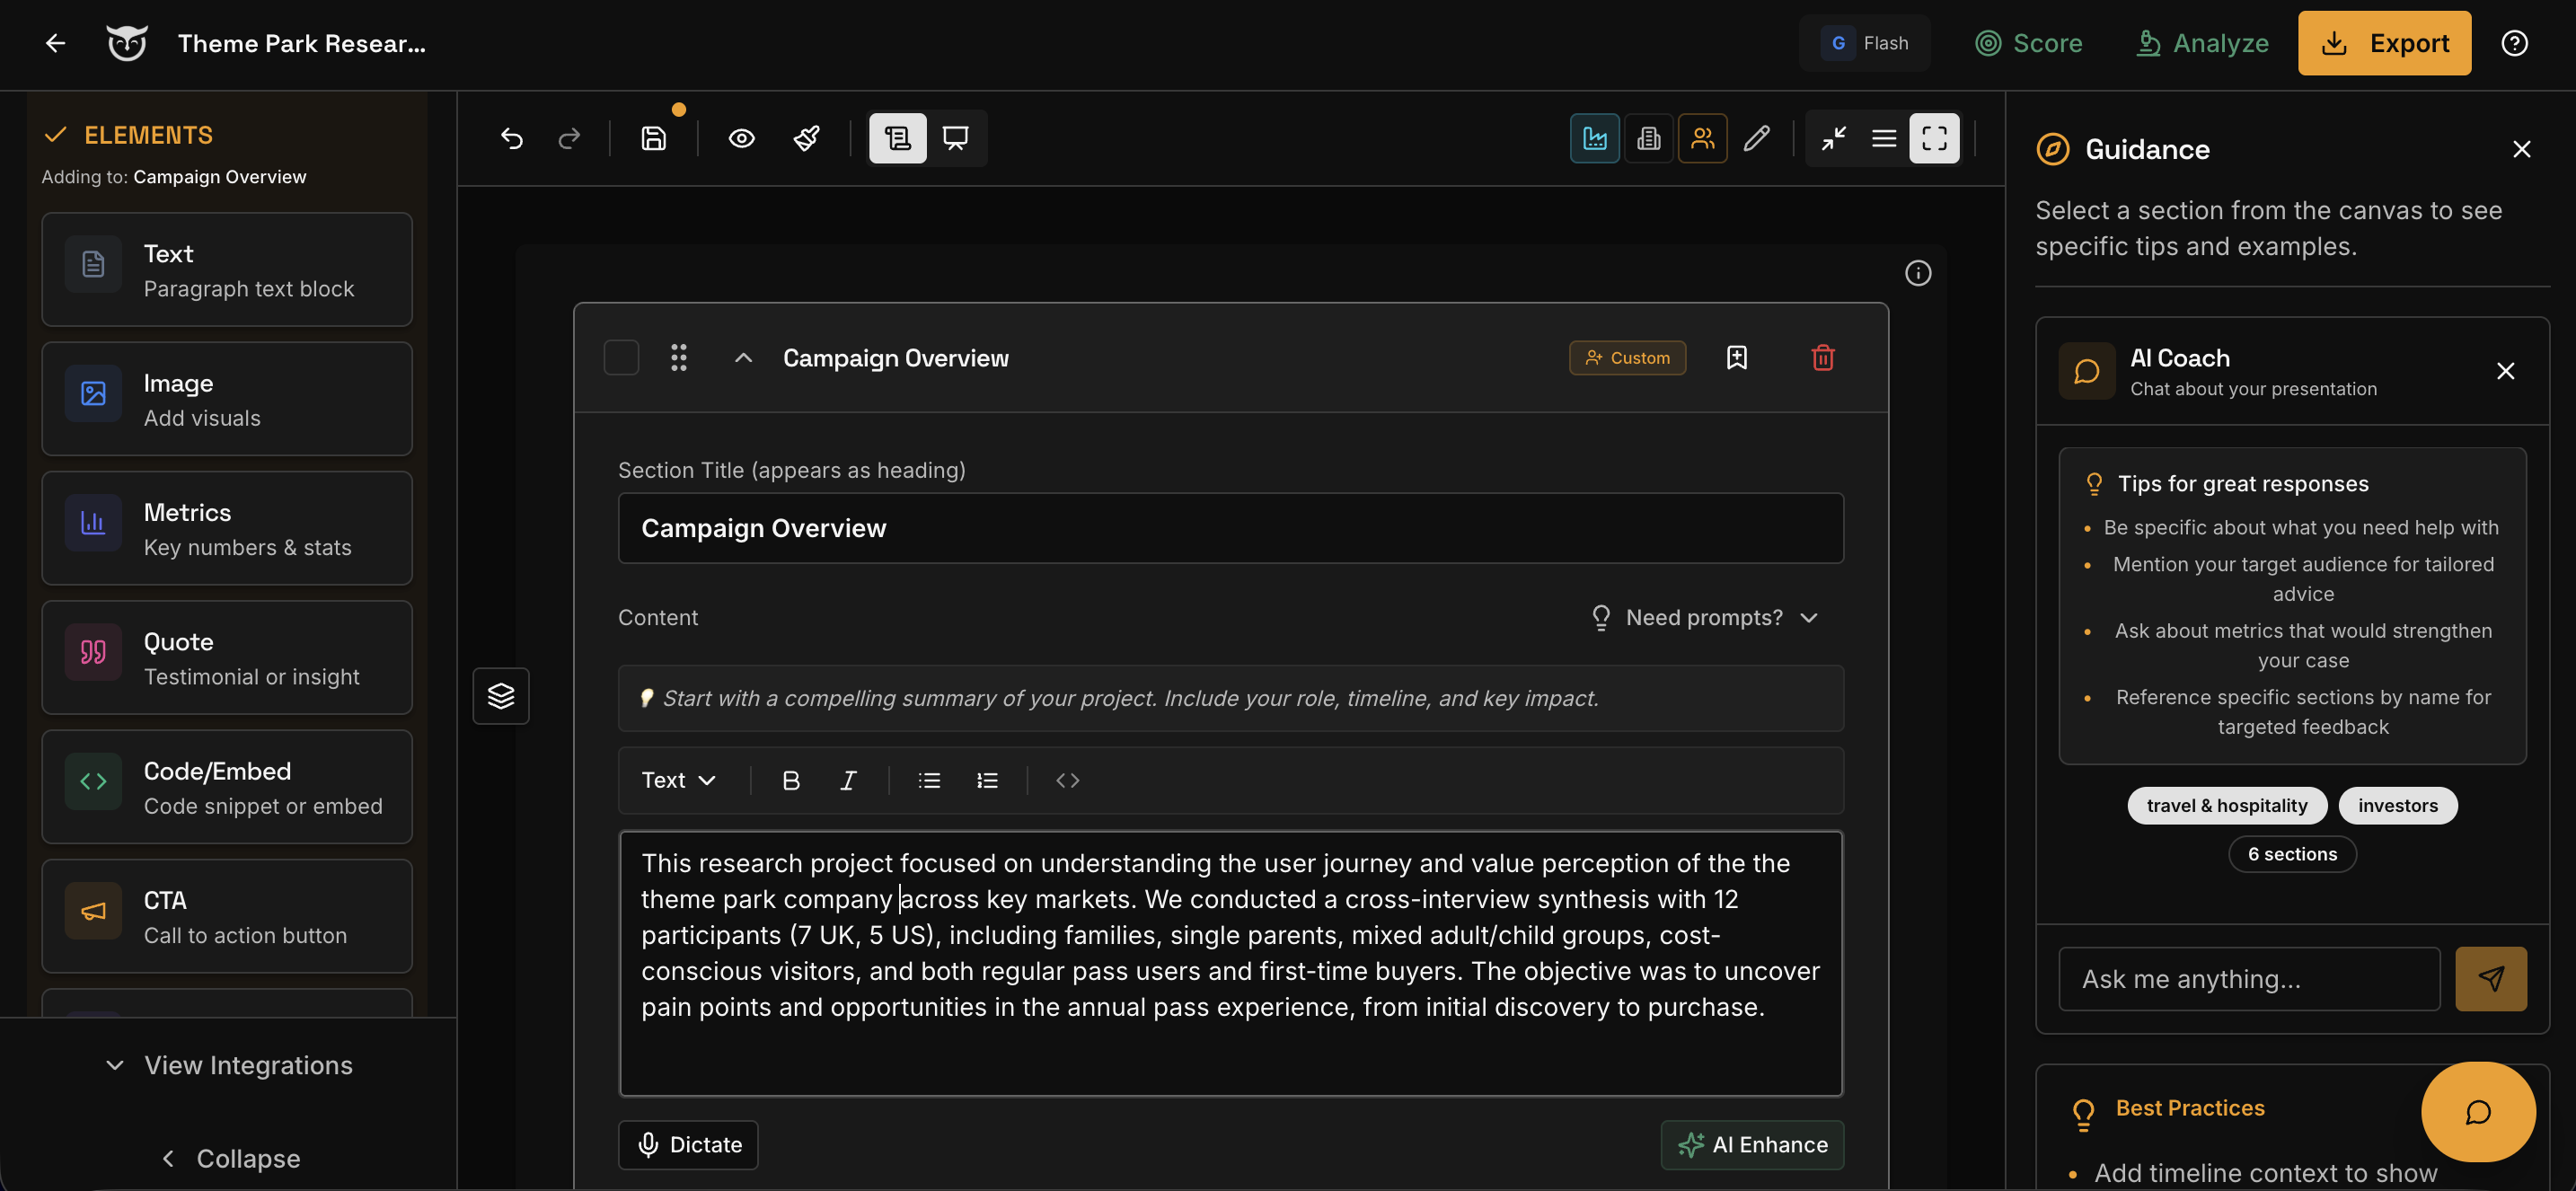Switch to presenter view toggle in toolbar
The width and height of the screenshot is (2576, 1191).
pos(955,138)
